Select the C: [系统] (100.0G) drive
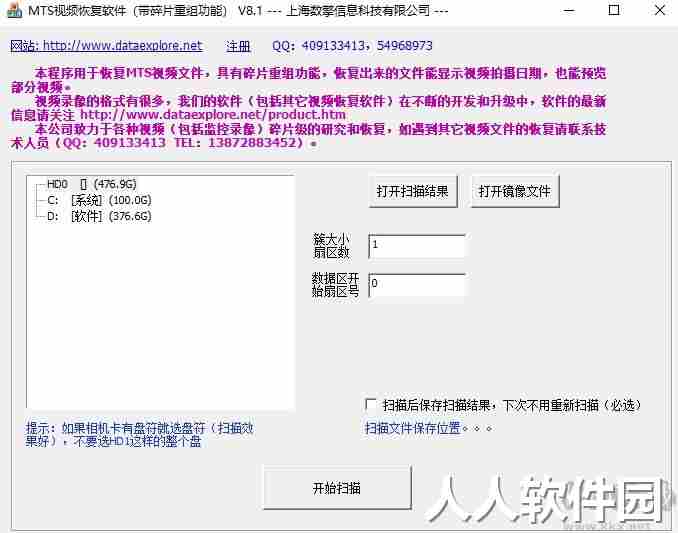Screen dimensions: 678x533 (x=99, y=200)
